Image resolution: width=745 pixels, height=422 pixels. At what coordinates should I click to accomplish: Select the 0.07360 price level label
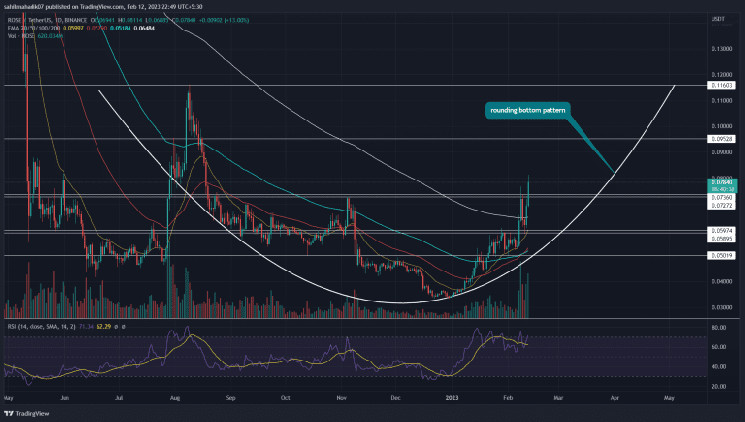click(722, 197)
